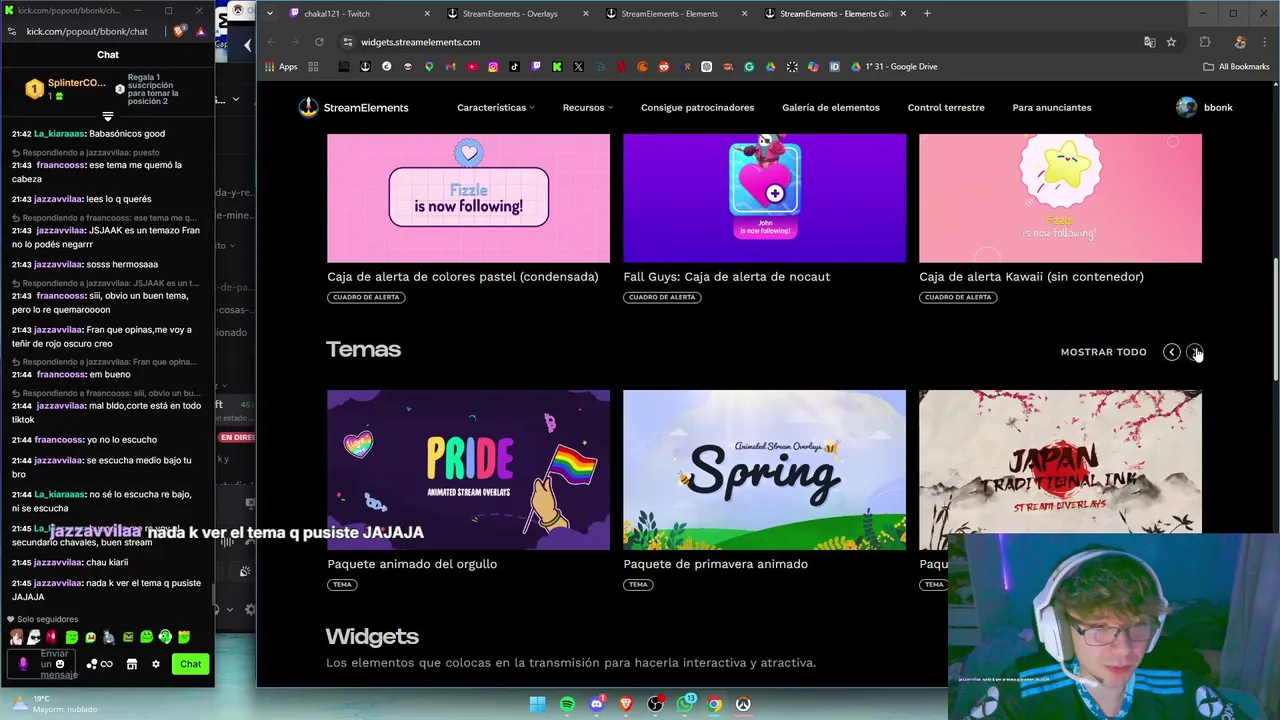Reload the StreamElements page
Screen dimensions: 1280x720
(x=319, y=42)
